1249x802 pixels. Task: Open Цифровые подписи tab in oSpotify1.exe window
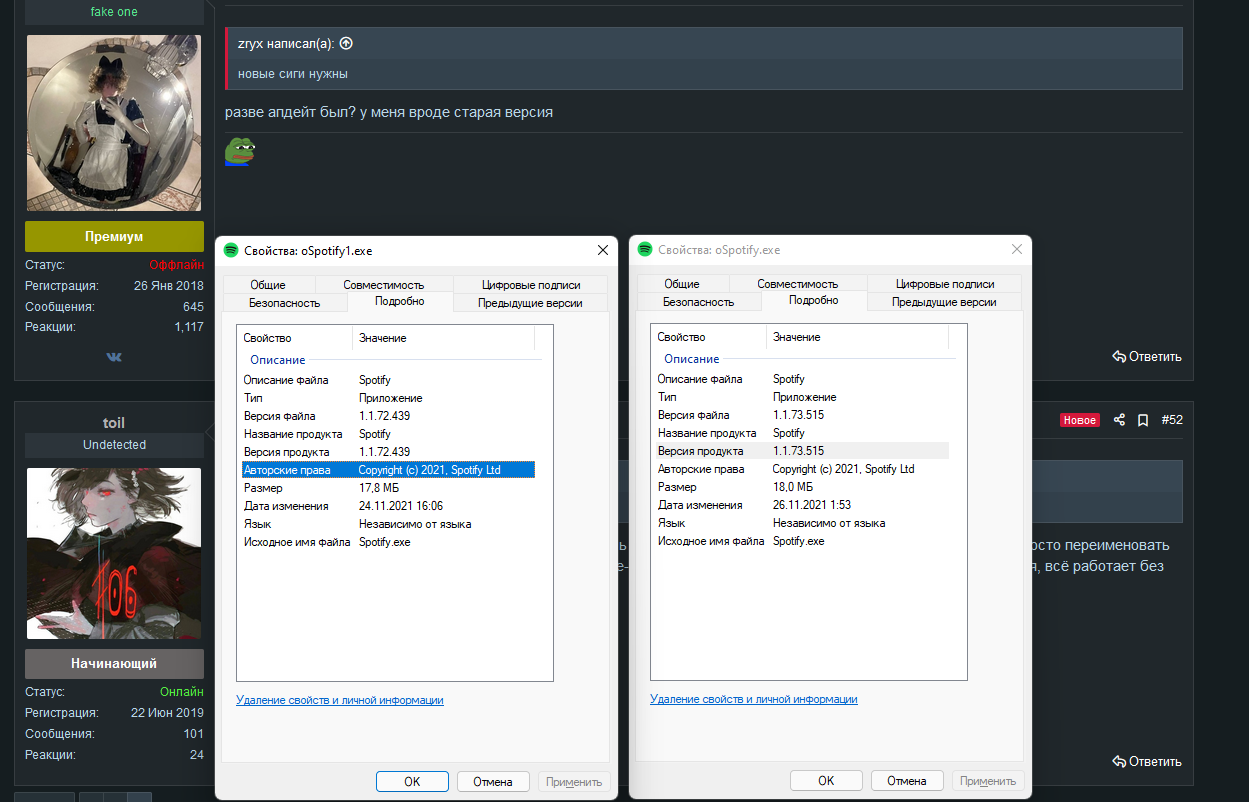(531, 285)
